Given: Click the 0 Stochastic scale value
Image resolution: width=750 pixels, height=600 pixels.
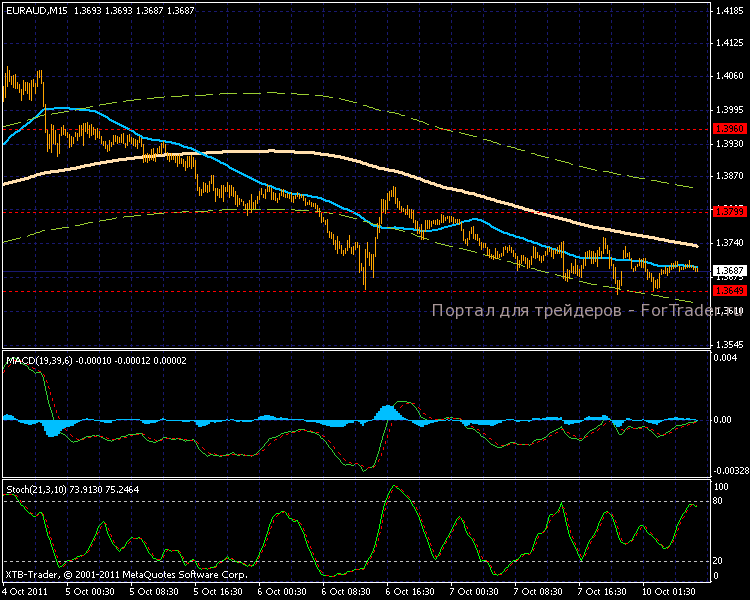Looking at the screenshot, I should click(716, 576).
